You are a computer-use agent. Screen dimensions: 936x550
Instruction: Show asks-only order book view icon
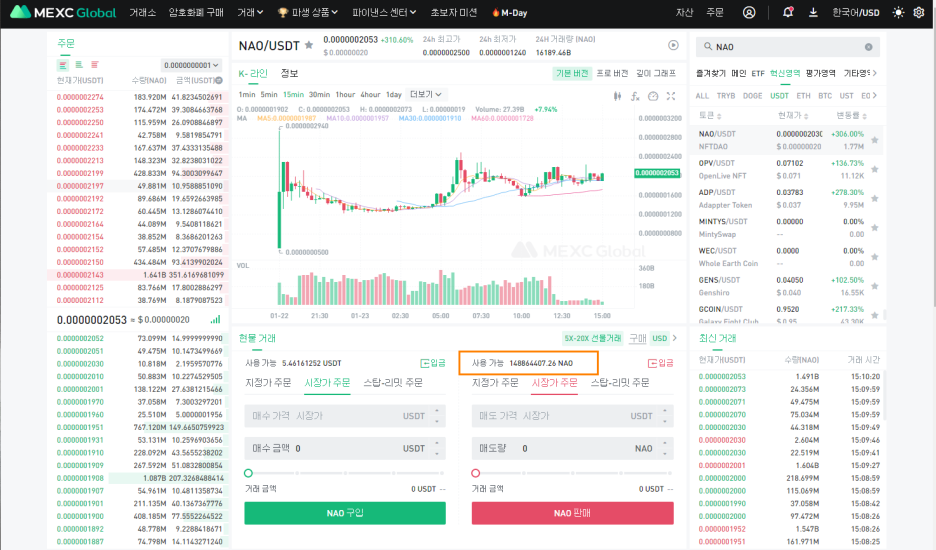click(94, 64)
